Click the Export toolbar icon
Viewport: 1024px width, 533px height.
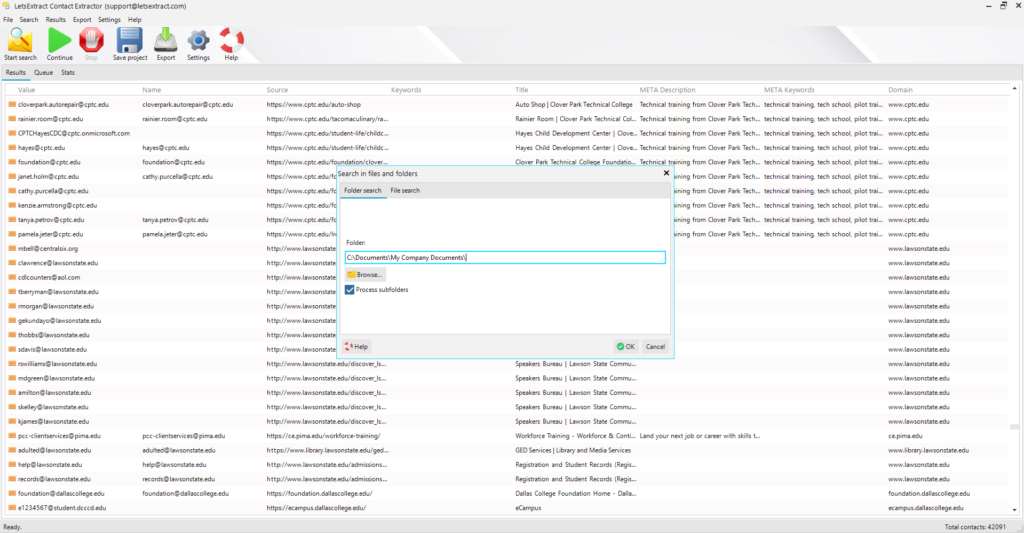(x=166, y=41)
